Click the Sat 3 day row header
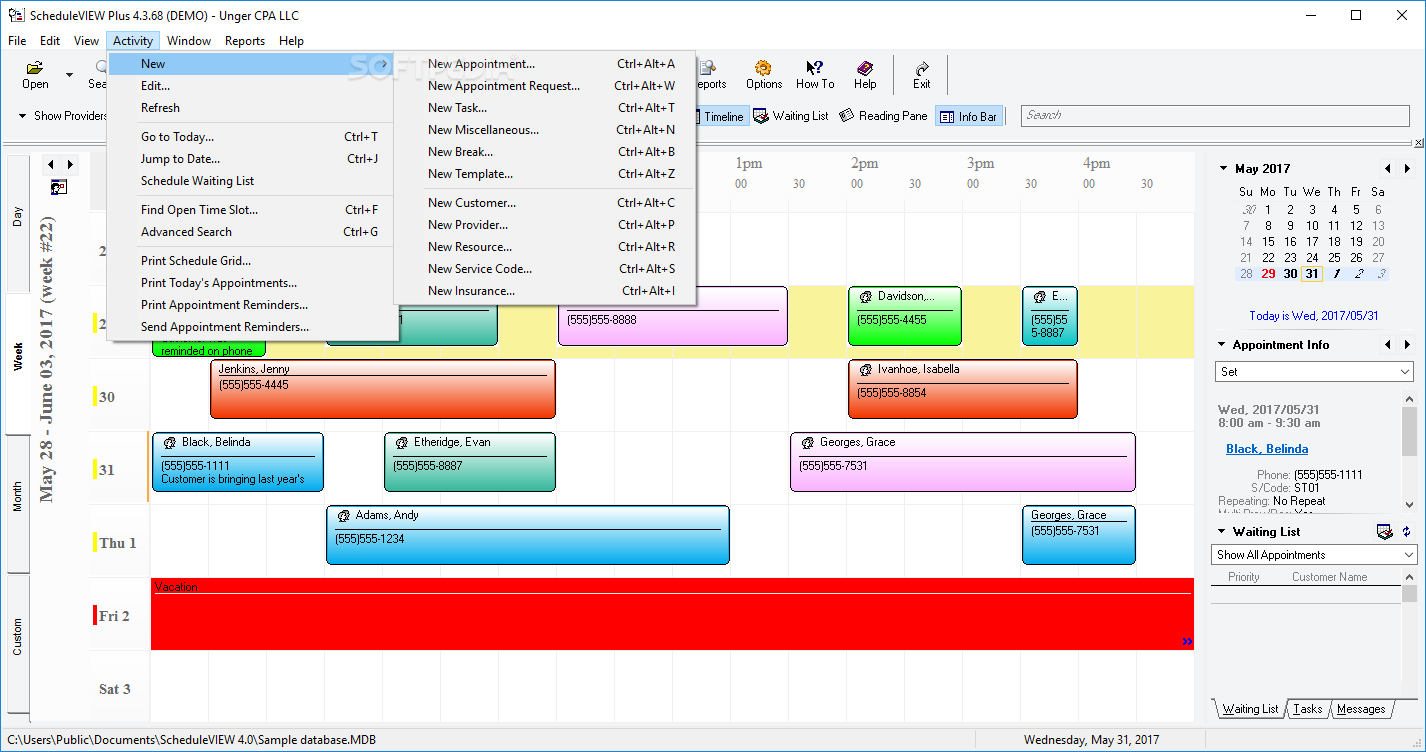The image size is (1426, 752). [x=119, y=689]
